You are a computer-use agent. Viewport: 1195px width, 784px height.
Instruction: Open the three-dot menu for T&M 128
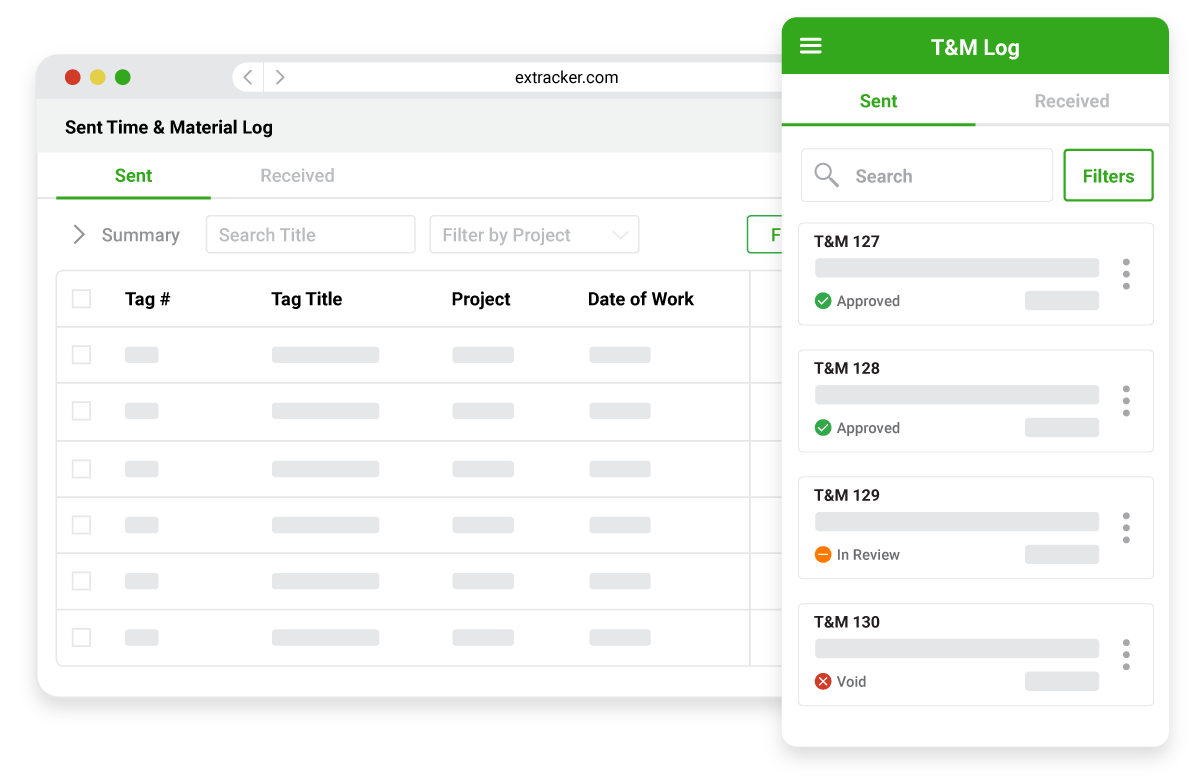click(1126, 401)
